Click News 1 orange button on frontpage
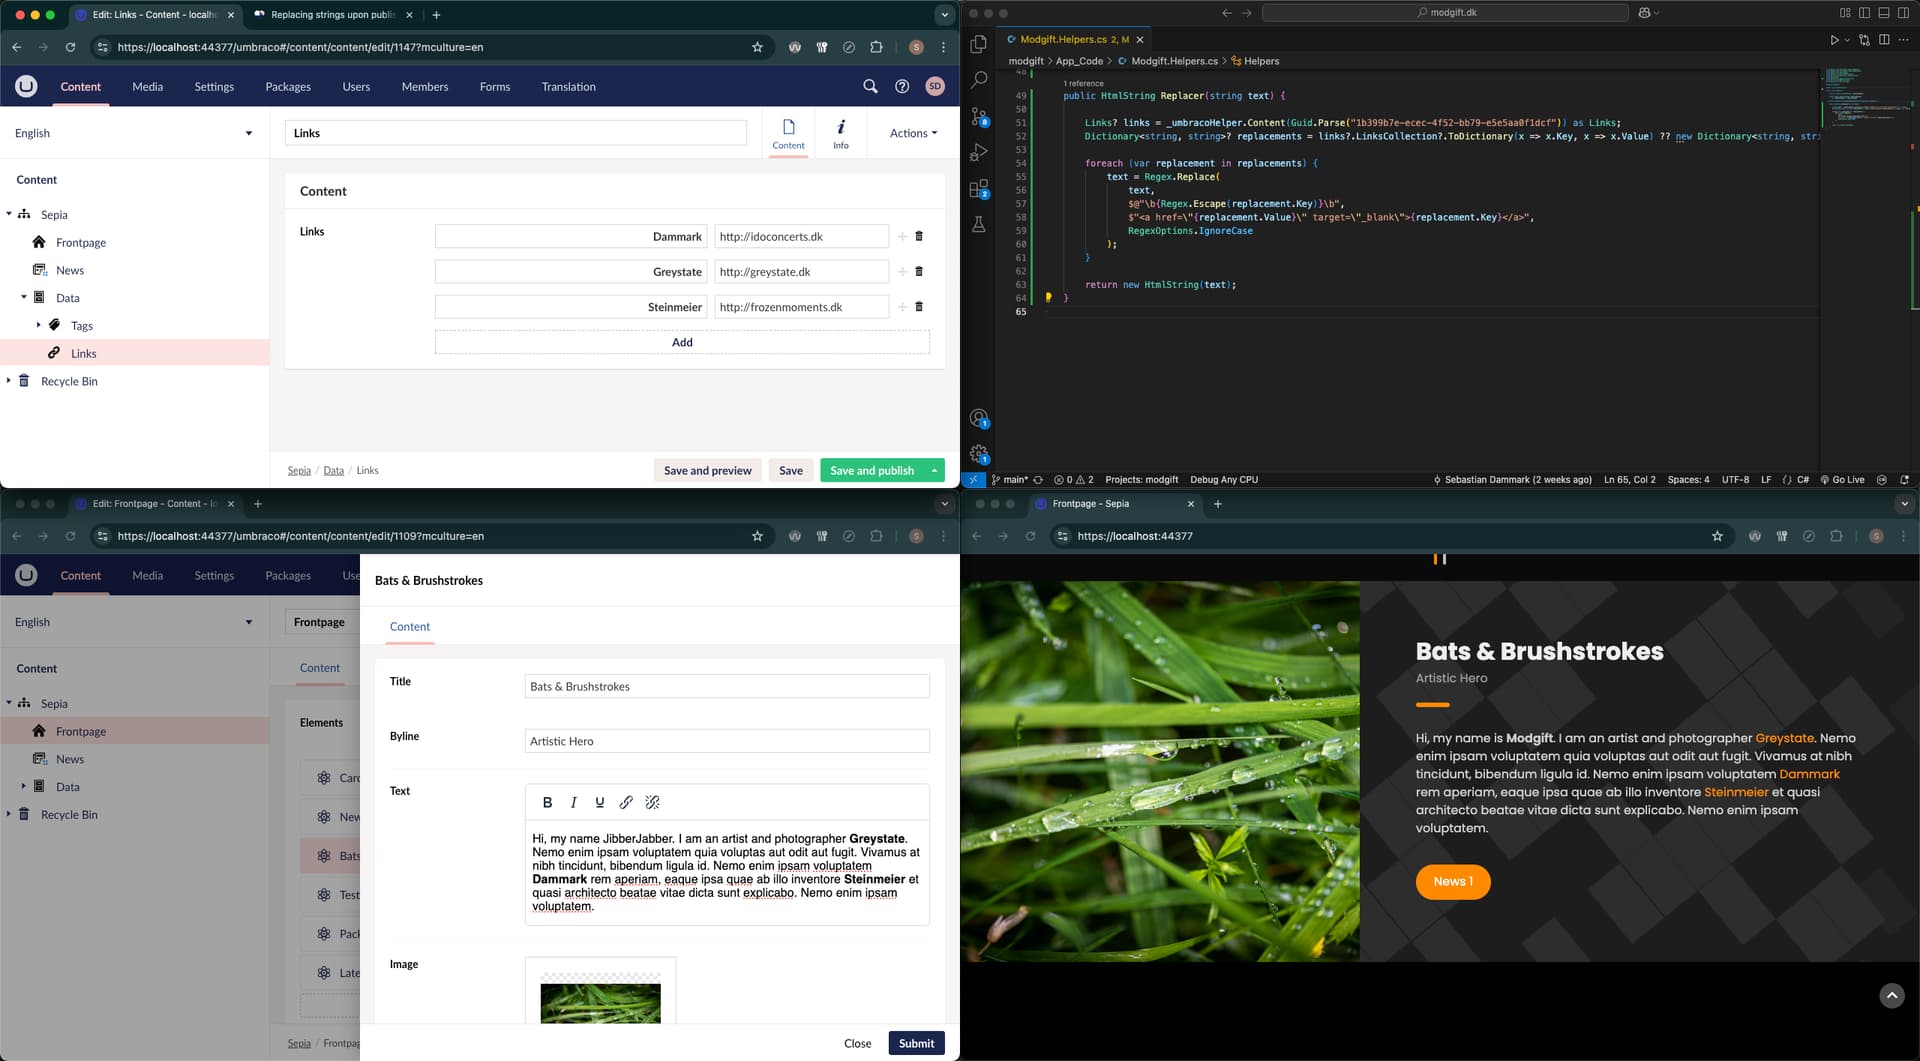1920x1061 pixels. point(1453,881)
